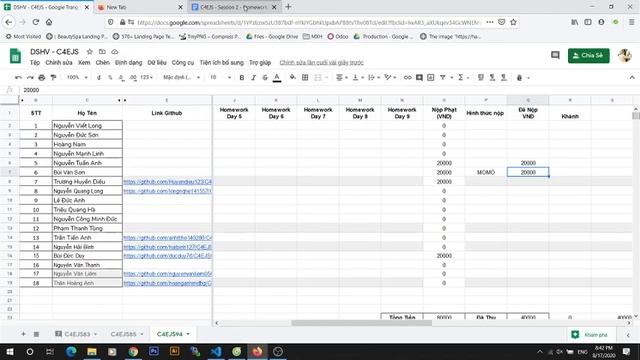Open the GitHub link in Trương Huyền Diệu's row
This screenshot has height=360, width=640.
tap(167, 182)
